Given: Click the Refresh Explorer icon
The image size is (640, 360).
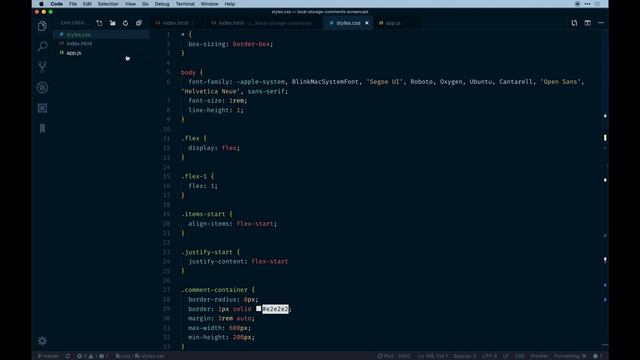Looking at the screenshot, I should click(x=125, y=23).
